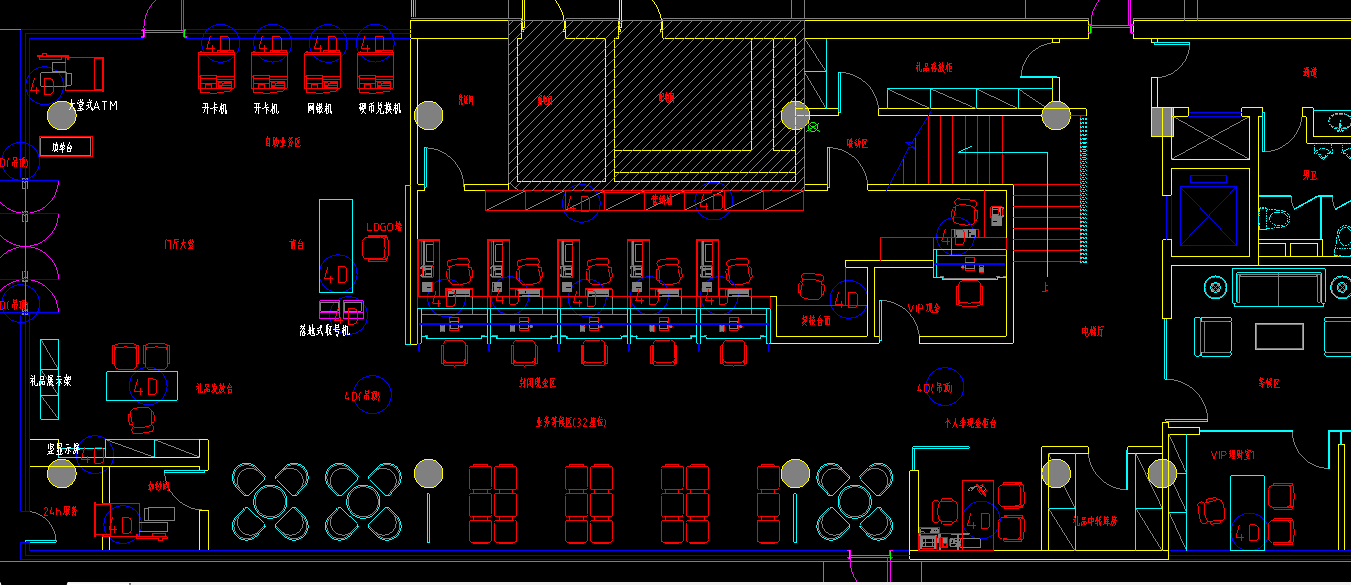Viewport: 1351px width, 585px height.
Task: Select the 前台 label text
Action: pos(296,243)
